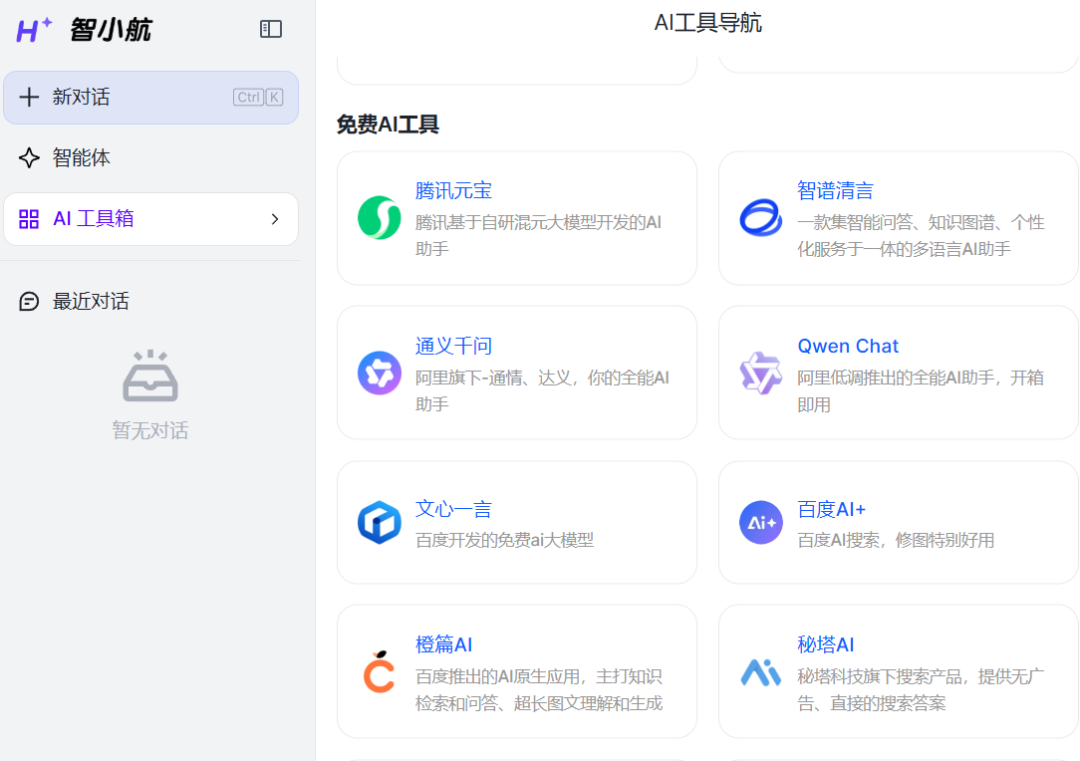Open the 橙篇AI title link
The height and width of the screenshot is (761, 1080).
click(x=444, y=645)
